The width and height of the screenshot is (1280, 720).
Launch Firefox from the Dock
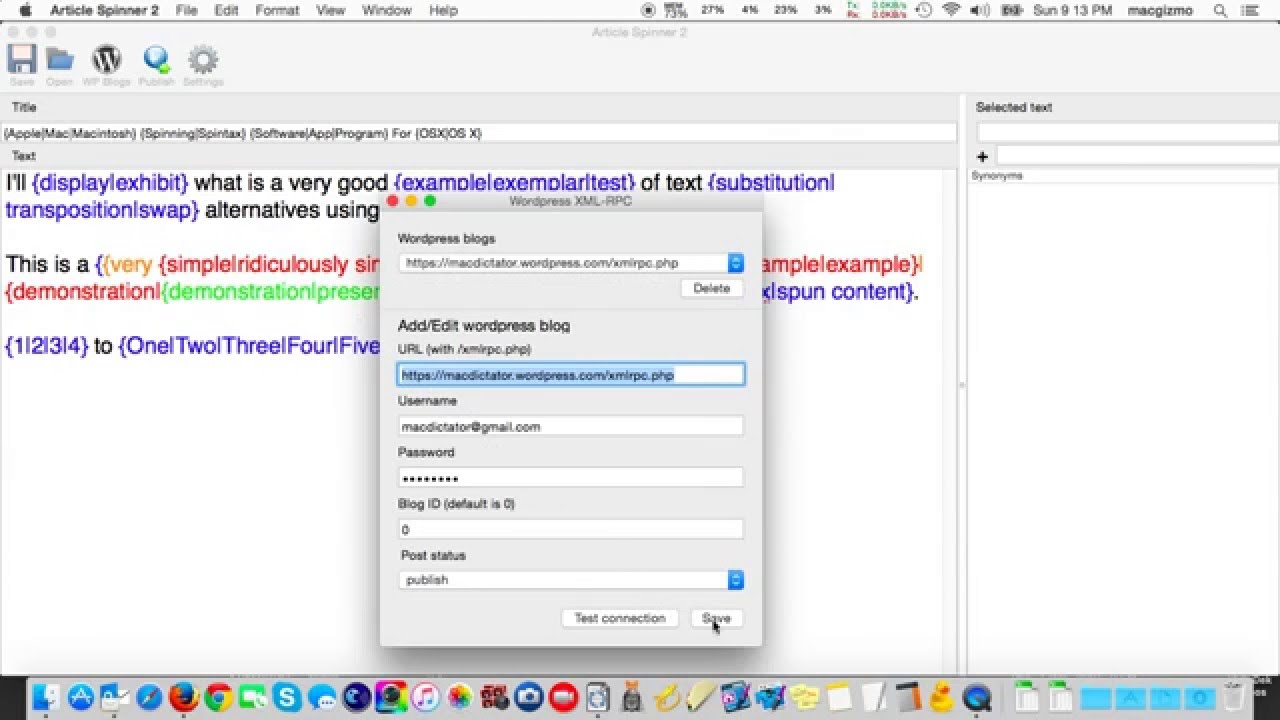[183, 697]
